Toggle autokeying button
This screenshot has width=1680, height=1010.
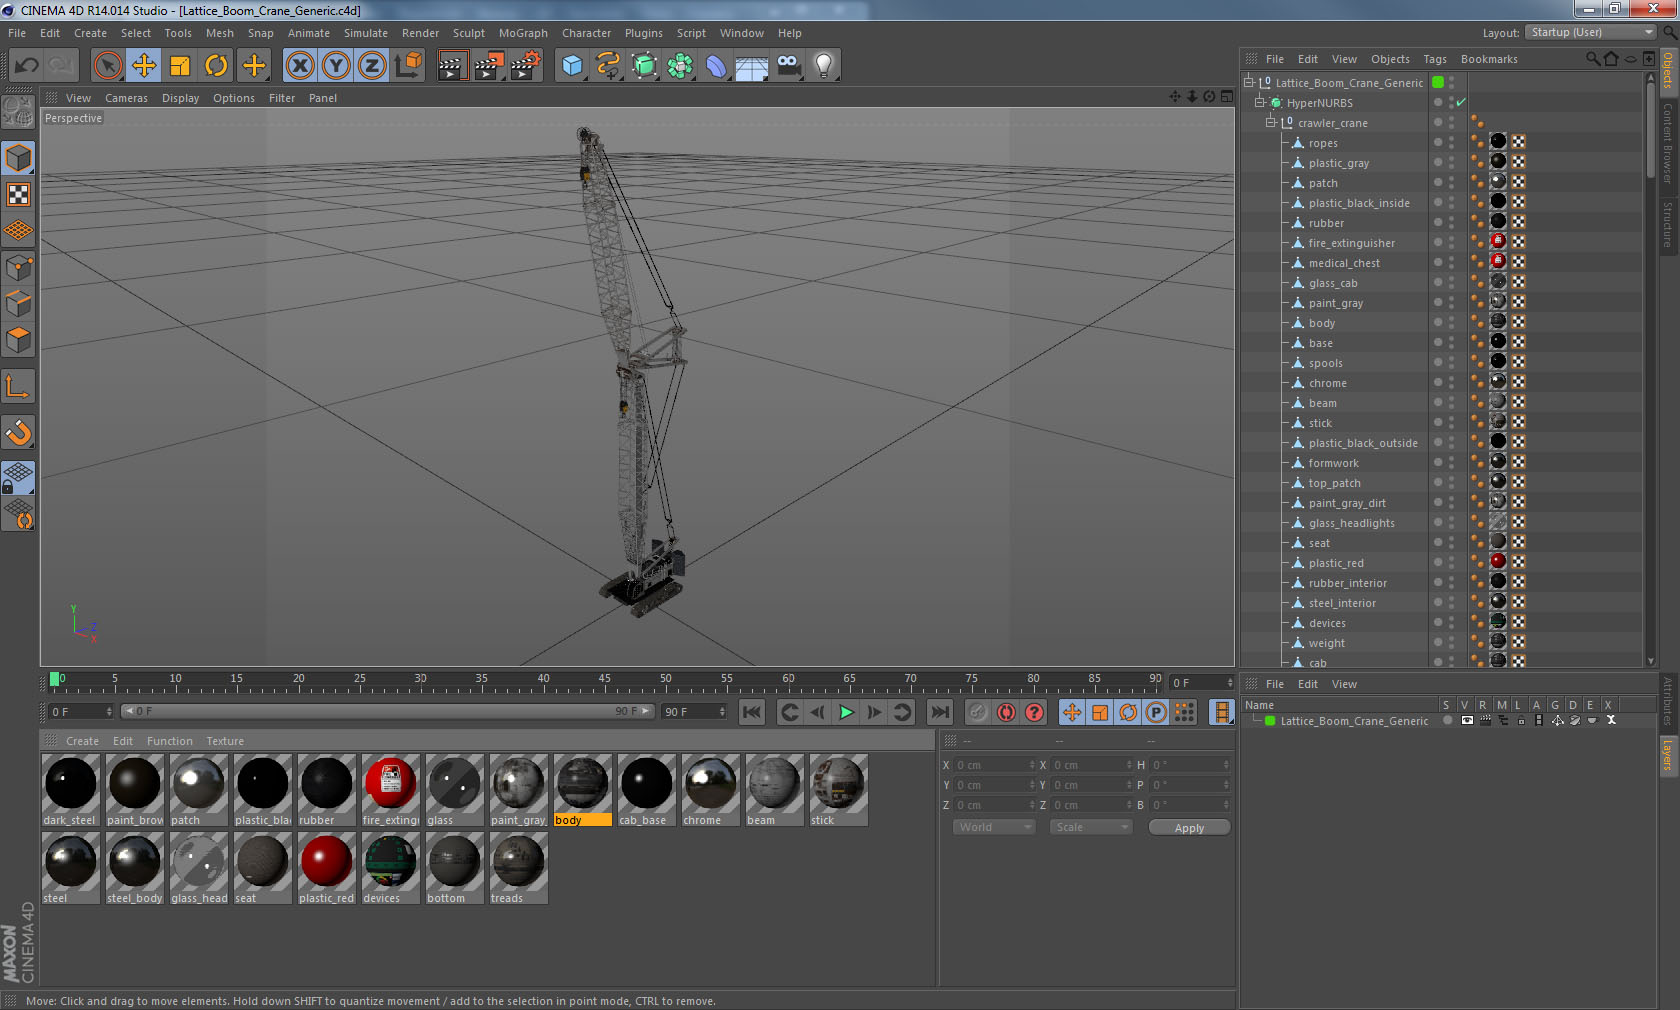[x=1006, y=712]
